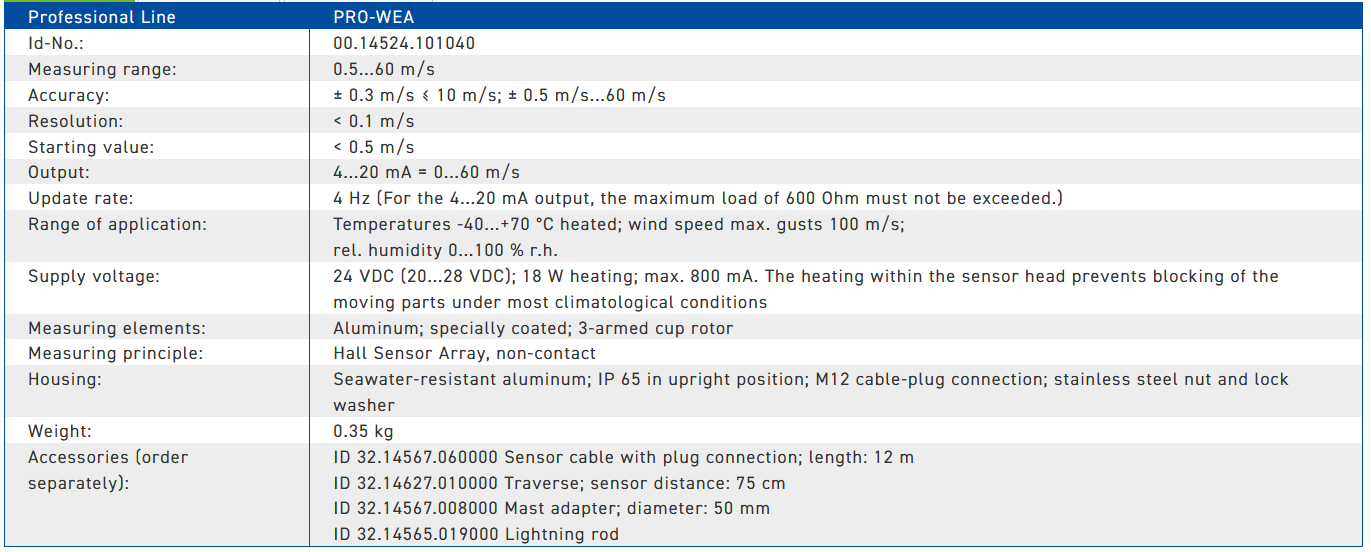The width and height of the screenshot is (1371, 552).
Task: Click the Sensor cable with plug connection accessory
Action: click(624, 457)
